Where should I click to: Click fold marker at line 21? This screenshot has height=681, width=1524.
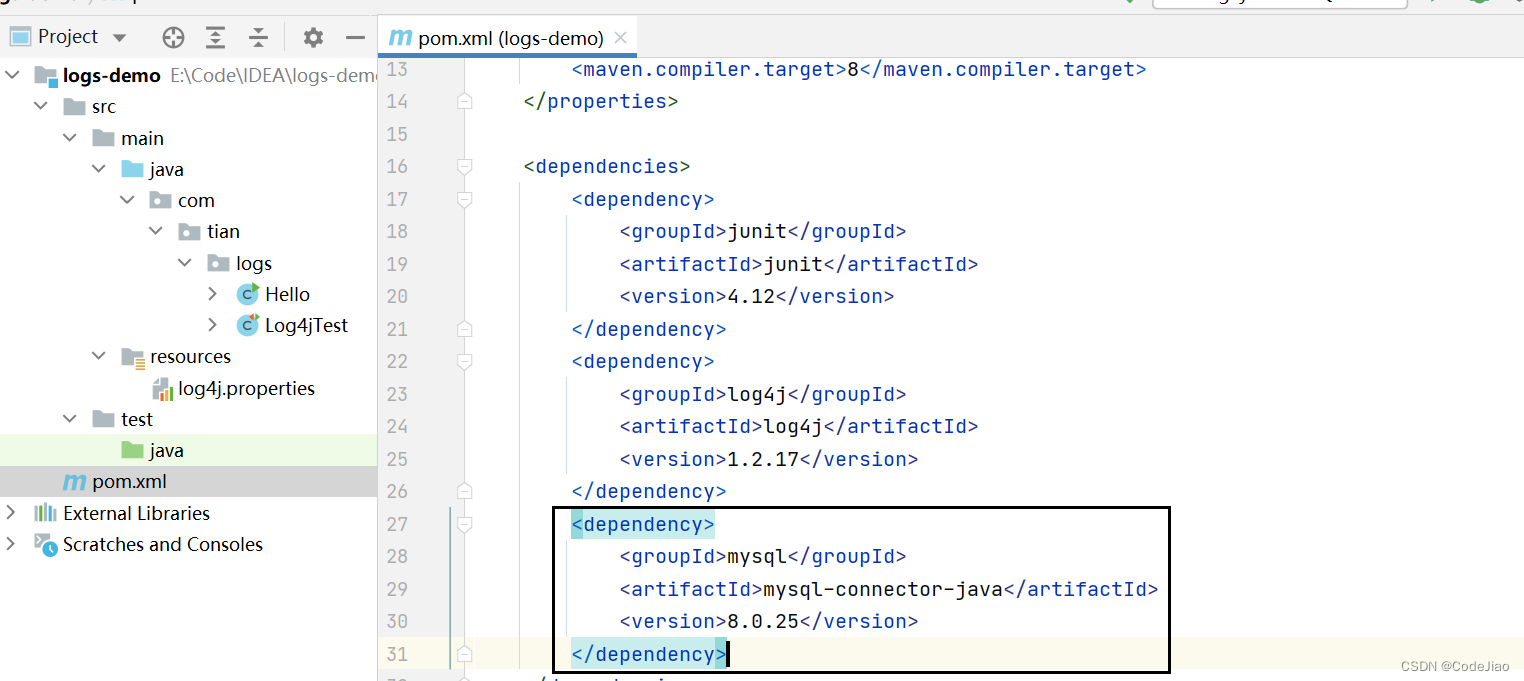(464, 329)
